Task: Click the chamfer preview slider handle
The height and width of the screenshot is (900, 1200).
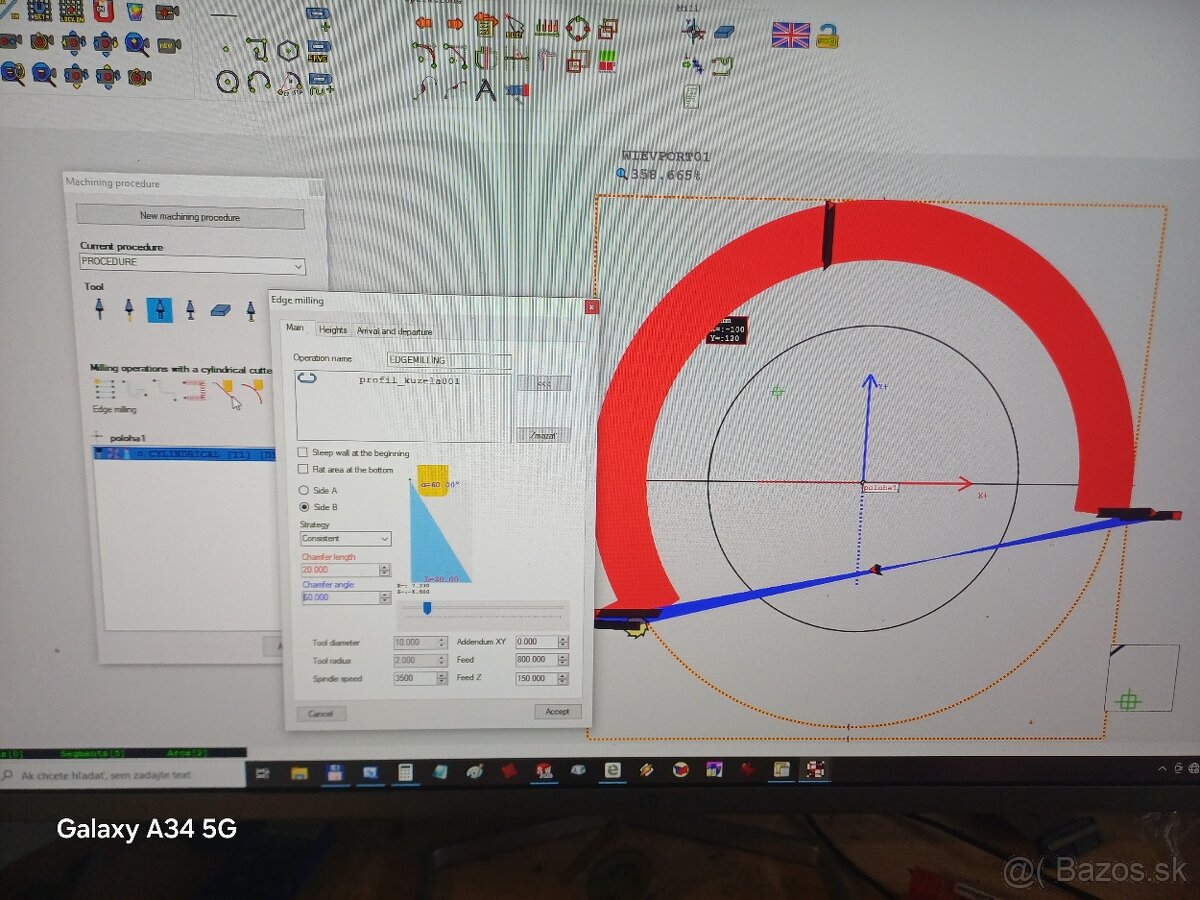Action: (x=428, y=607)
